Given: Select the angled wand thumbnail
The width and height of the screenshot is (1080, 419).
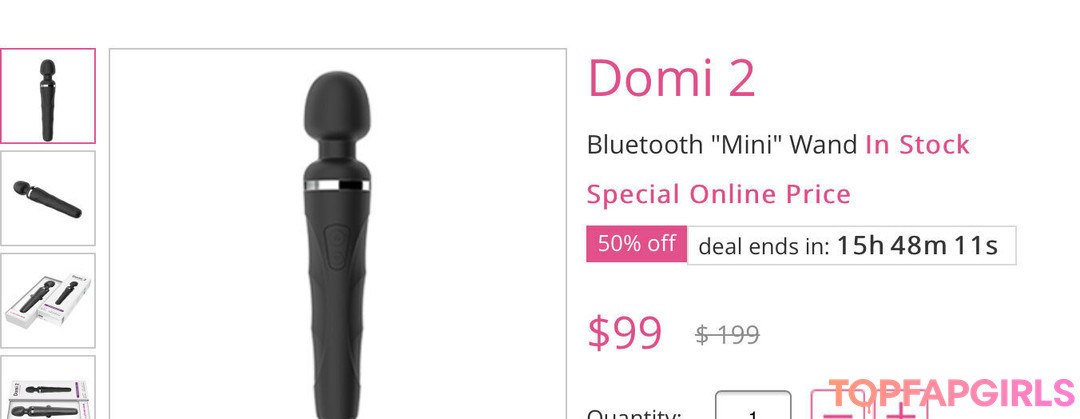Looking at the screenshot, I should (47, 198).
